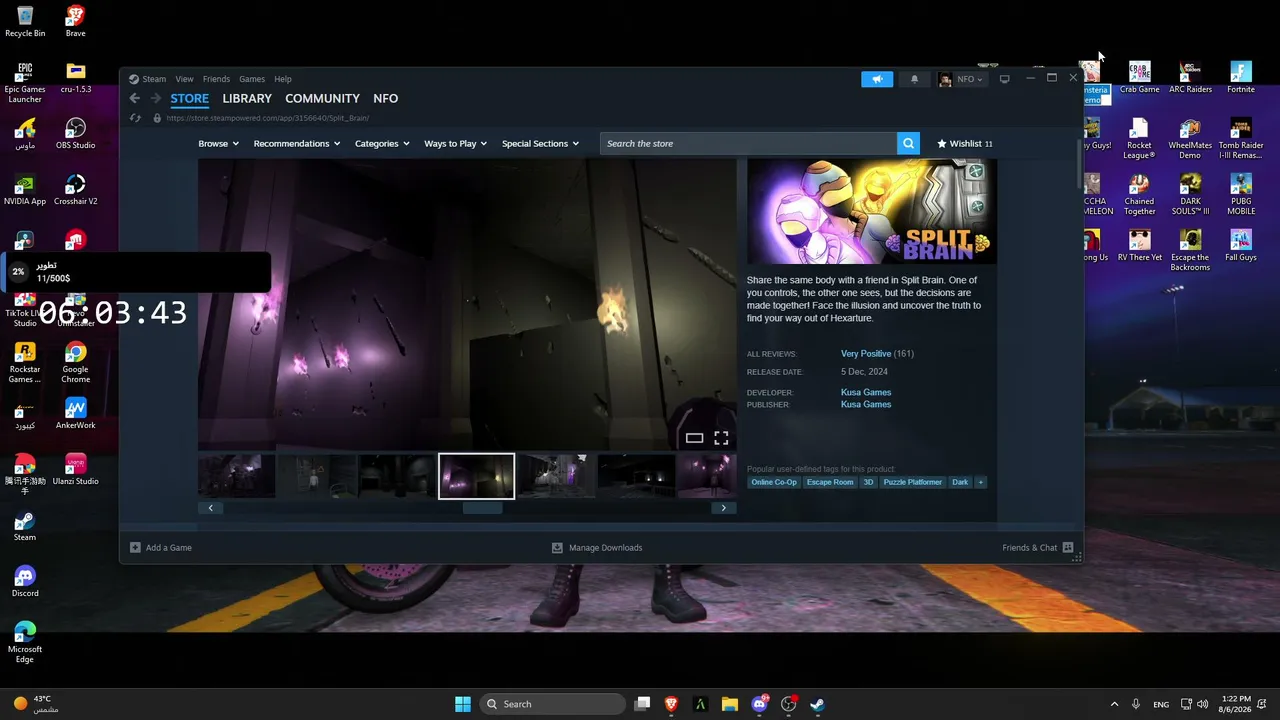This screenshot has height=720, width=1280.
Task: Go back with Steam's back arrow
Action: 135,98
